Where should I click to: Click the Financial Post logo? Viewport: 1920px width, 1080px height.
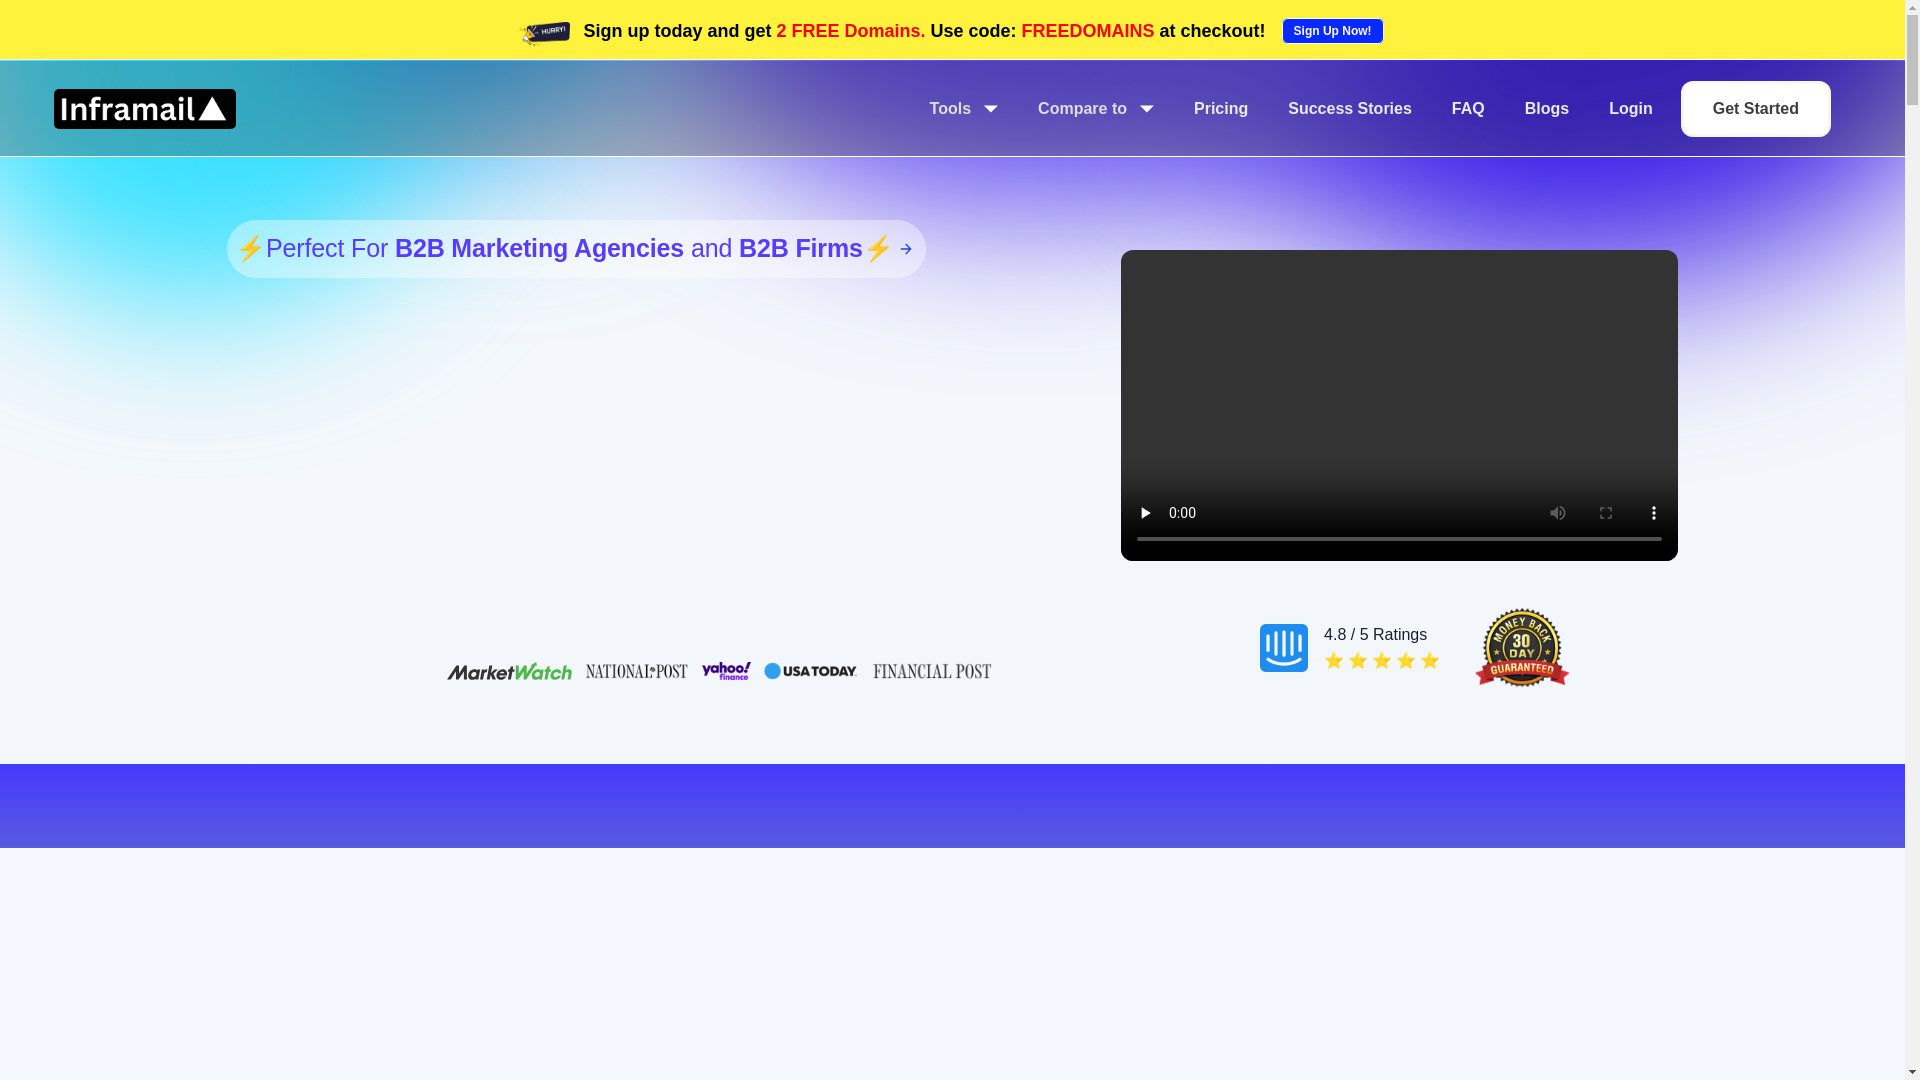(x=932, y=671)
